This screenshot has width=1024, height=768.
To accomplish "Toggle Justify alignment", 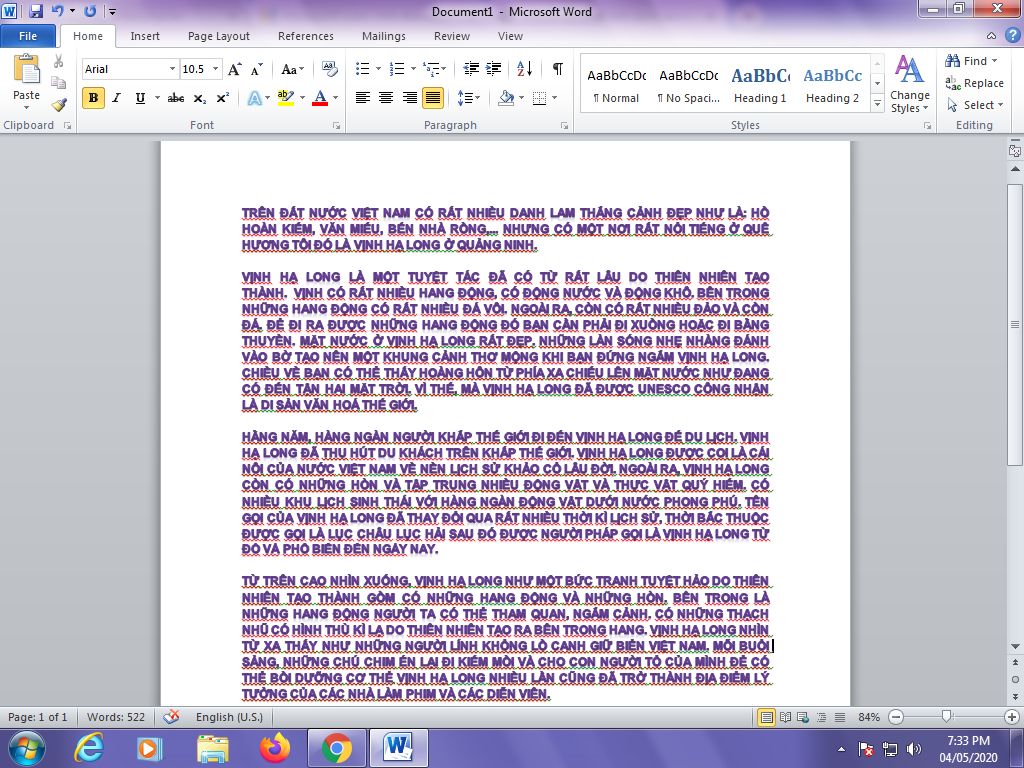I will [x=432, y=98].
